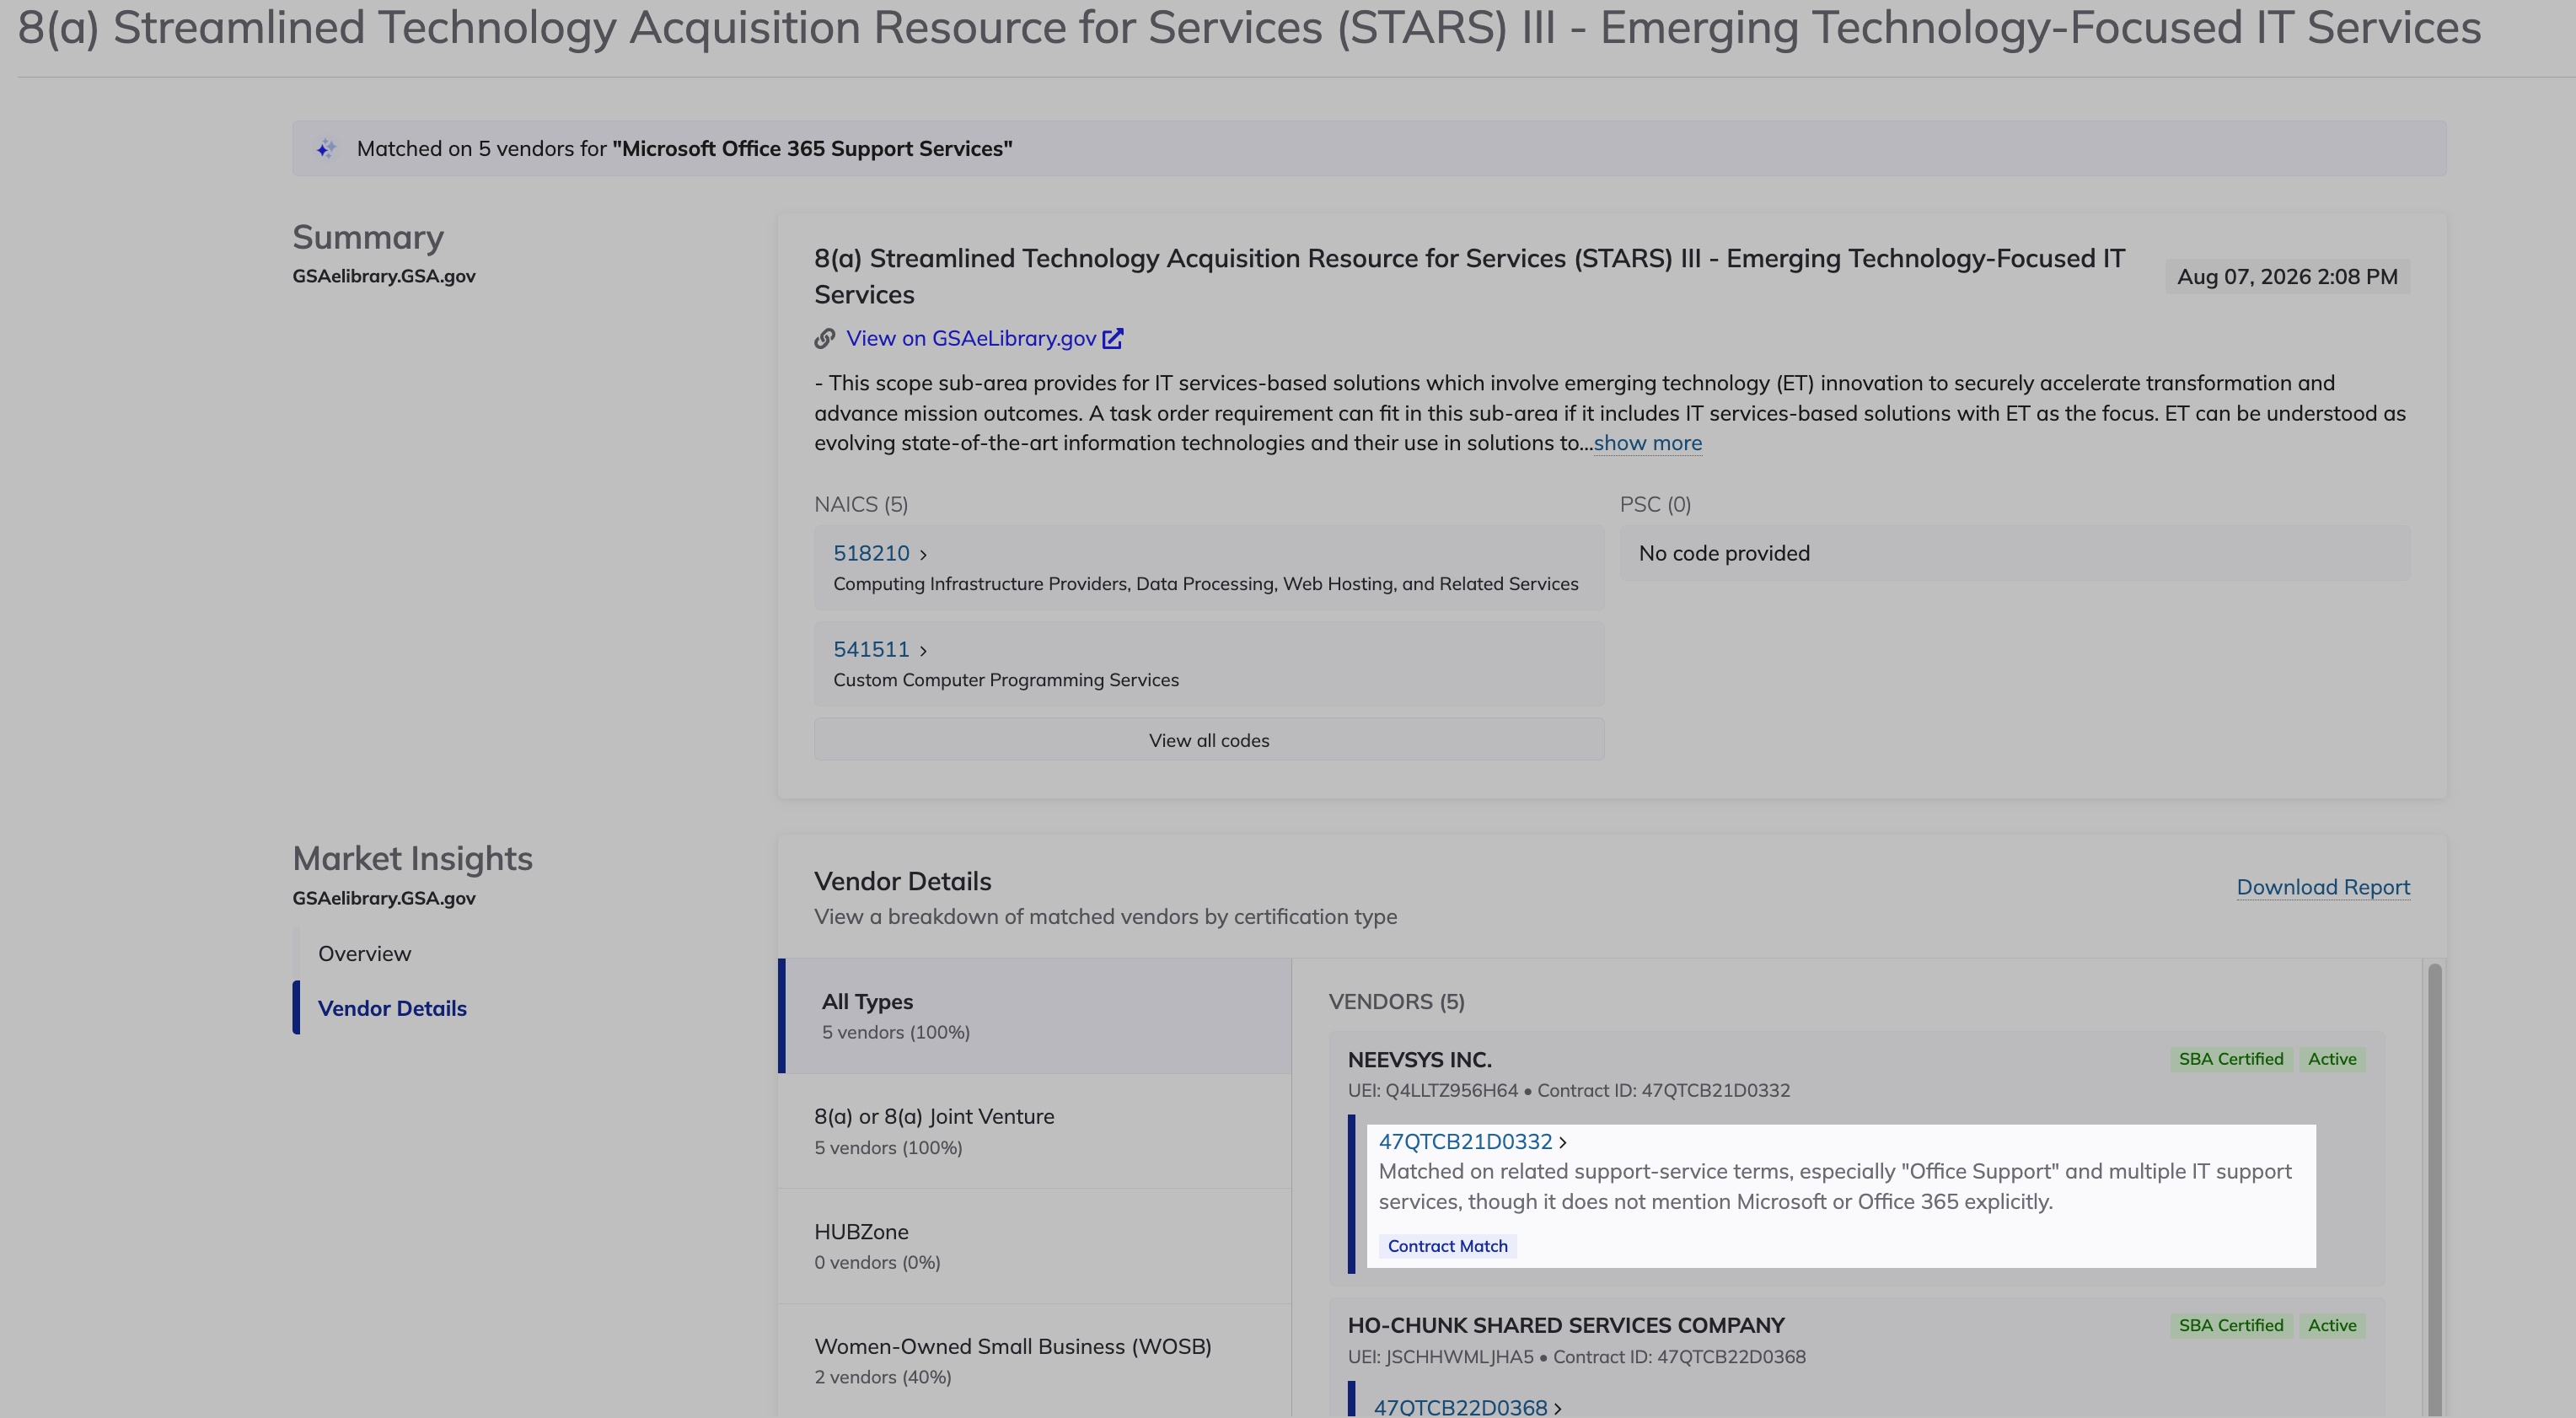Viewport: 2576px width, 1418px height.
Task: Click HO-CHUNK SBA Certified badge
Action: click(x=2230, y=1325)
